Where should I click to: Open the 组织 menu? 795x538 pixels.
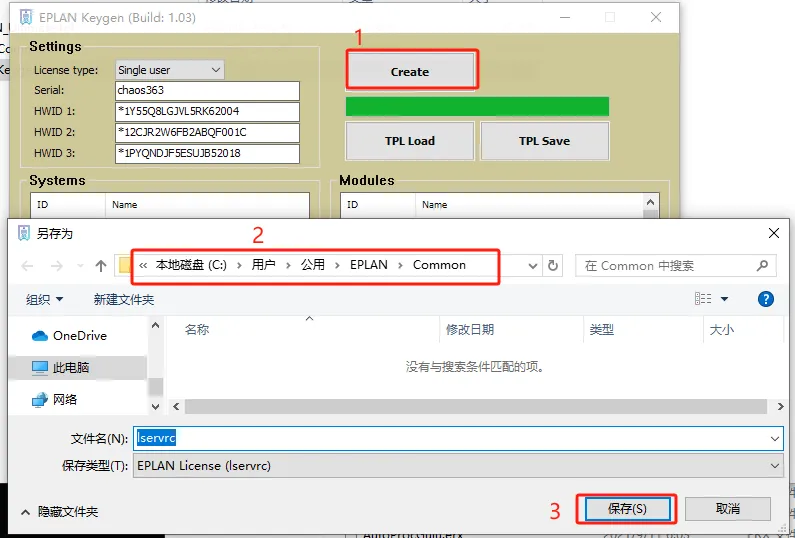tap(45, 299)
